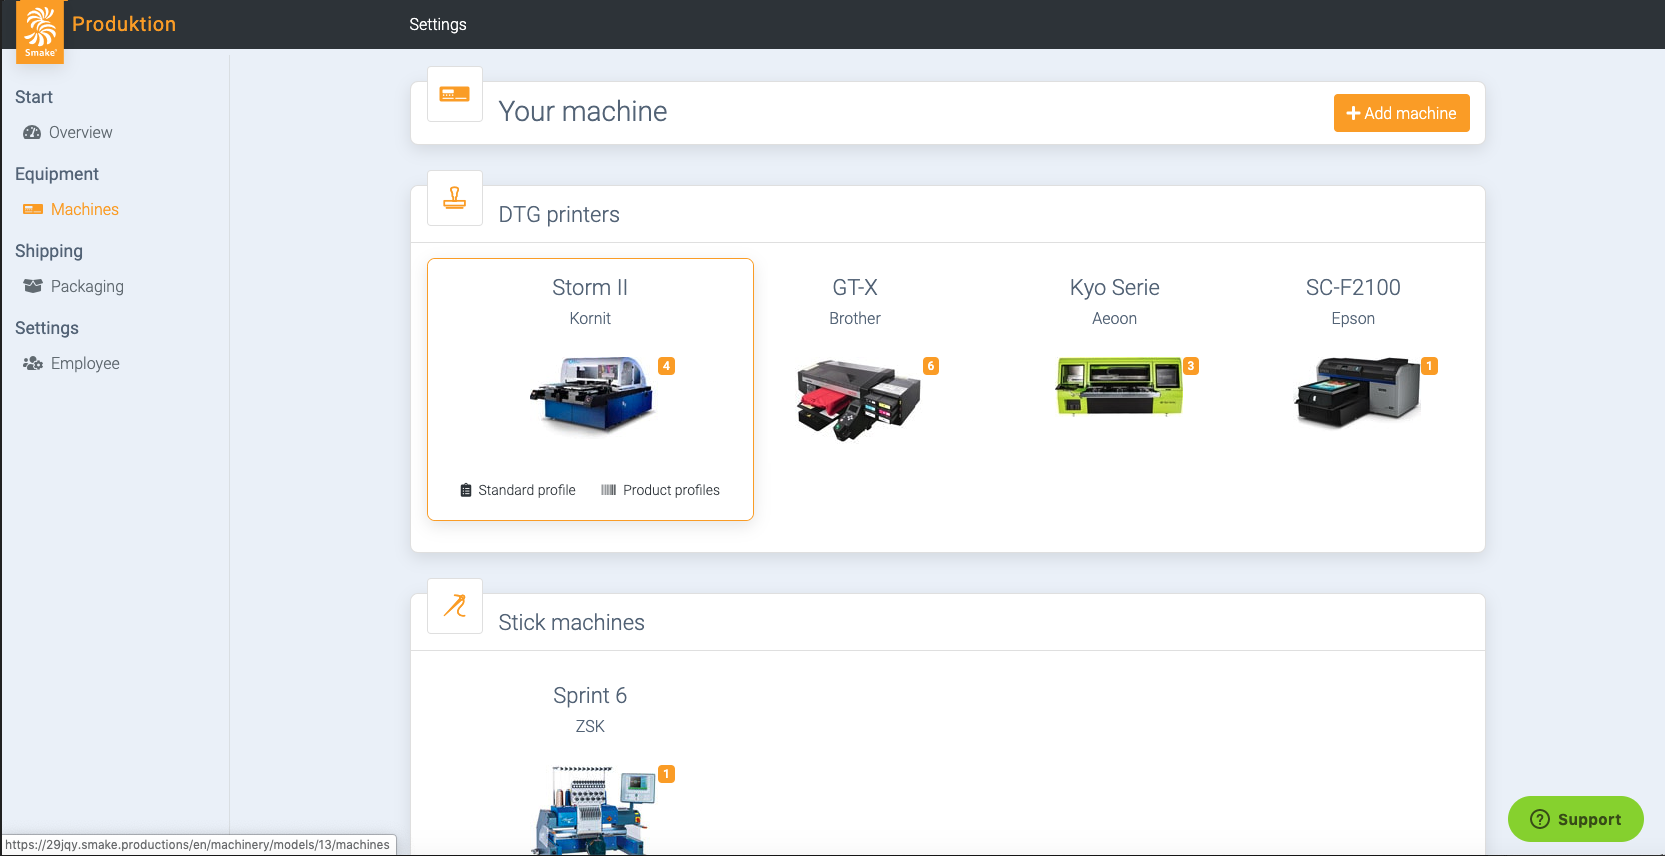Viewport: 1665px width, 856px height.
Task: Click the DTG printers stamp icon
Action: [455, 198]
